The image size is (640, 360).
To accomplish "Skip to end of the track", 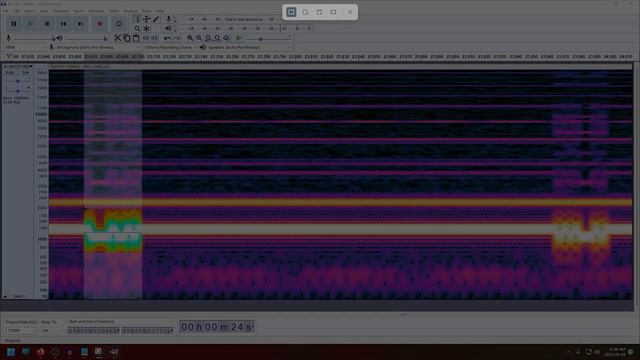I will click(x=80, y=24).
